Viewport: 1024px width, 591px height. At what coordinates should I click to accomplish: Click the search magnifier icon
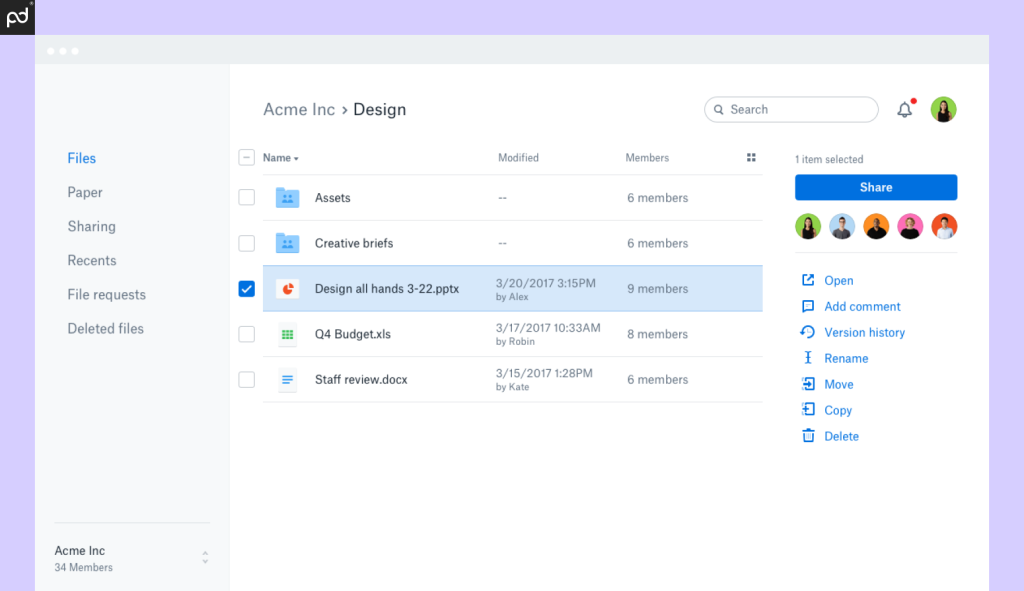718,110
